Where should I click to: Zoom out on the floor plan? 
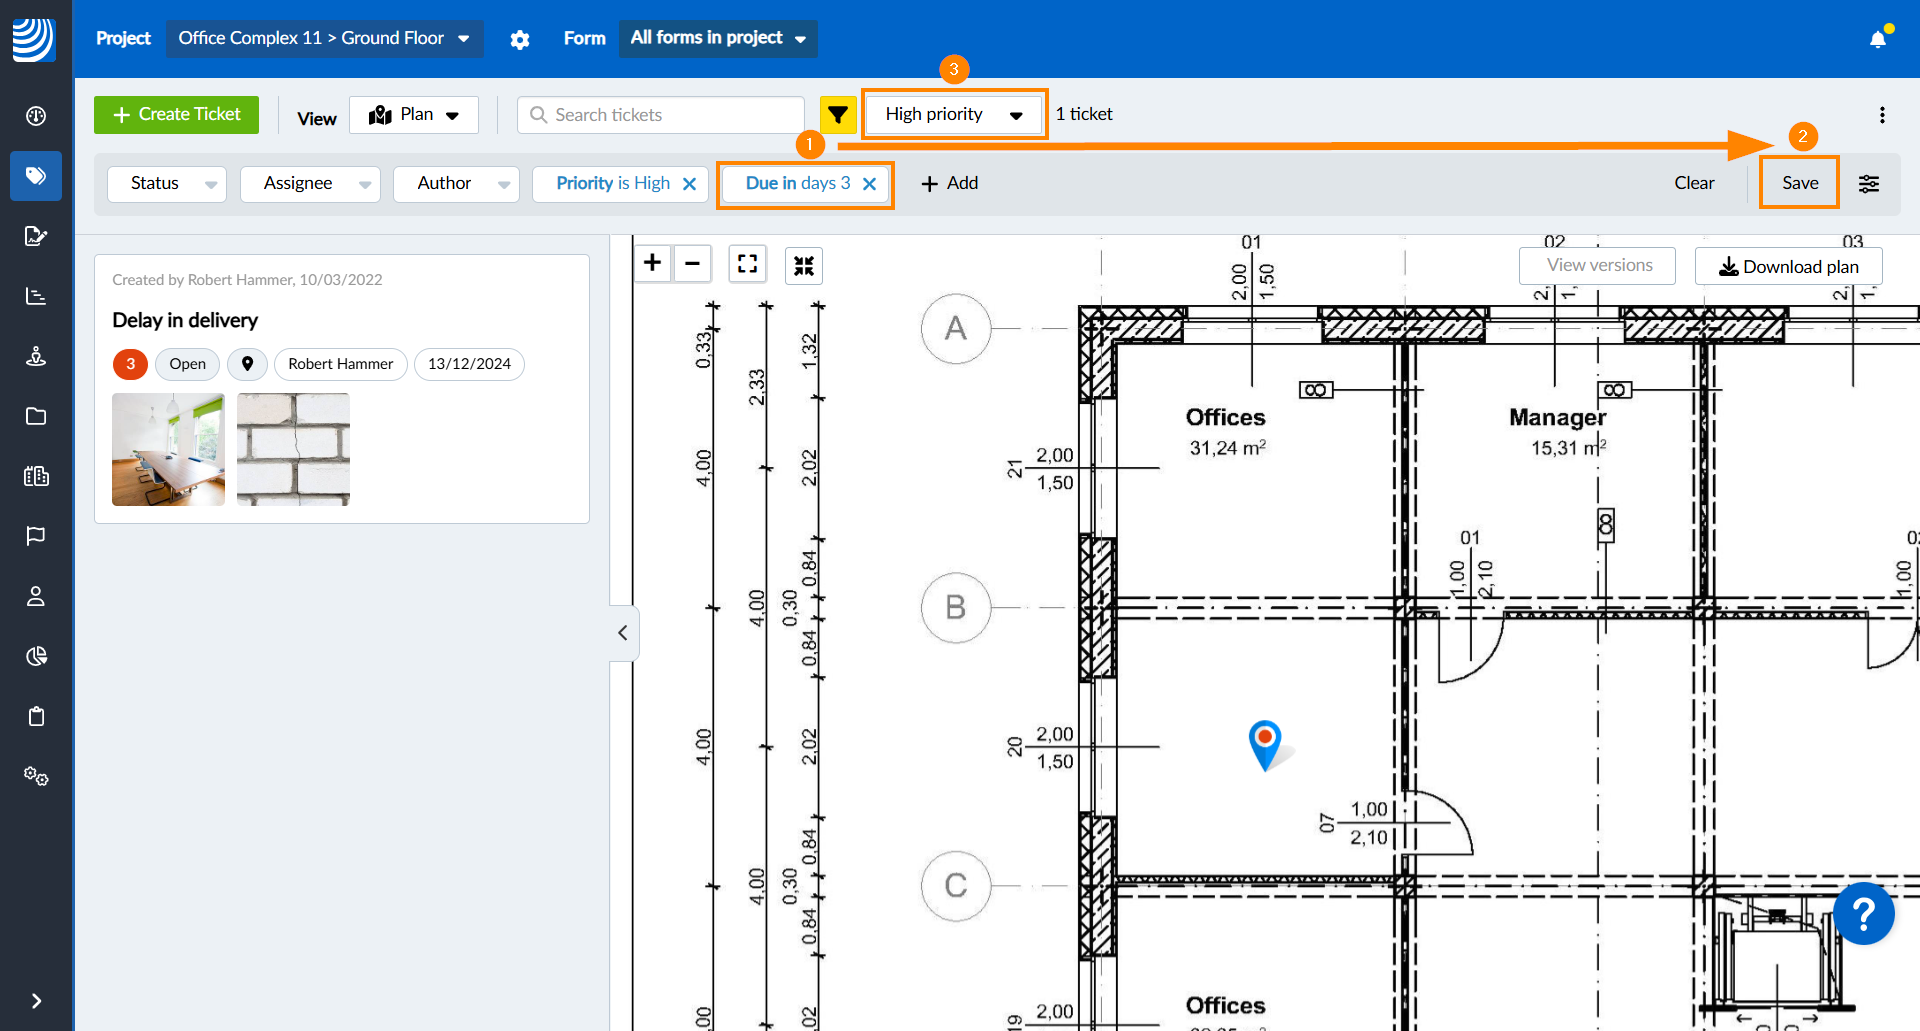(692, 263)
